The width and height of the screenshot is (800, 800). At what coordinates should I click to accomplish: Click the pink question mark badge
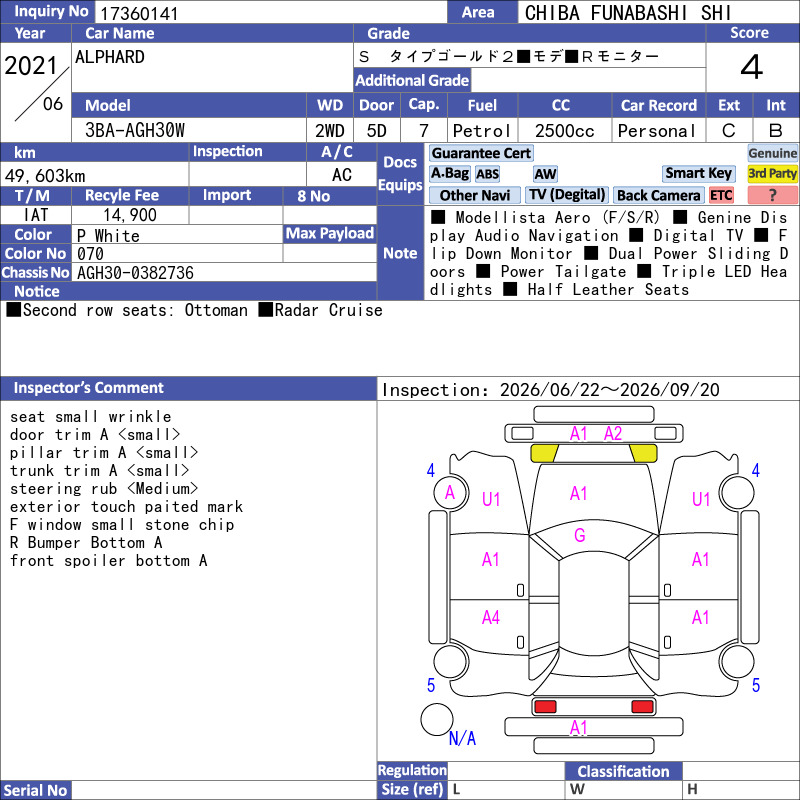coord(772,195)
